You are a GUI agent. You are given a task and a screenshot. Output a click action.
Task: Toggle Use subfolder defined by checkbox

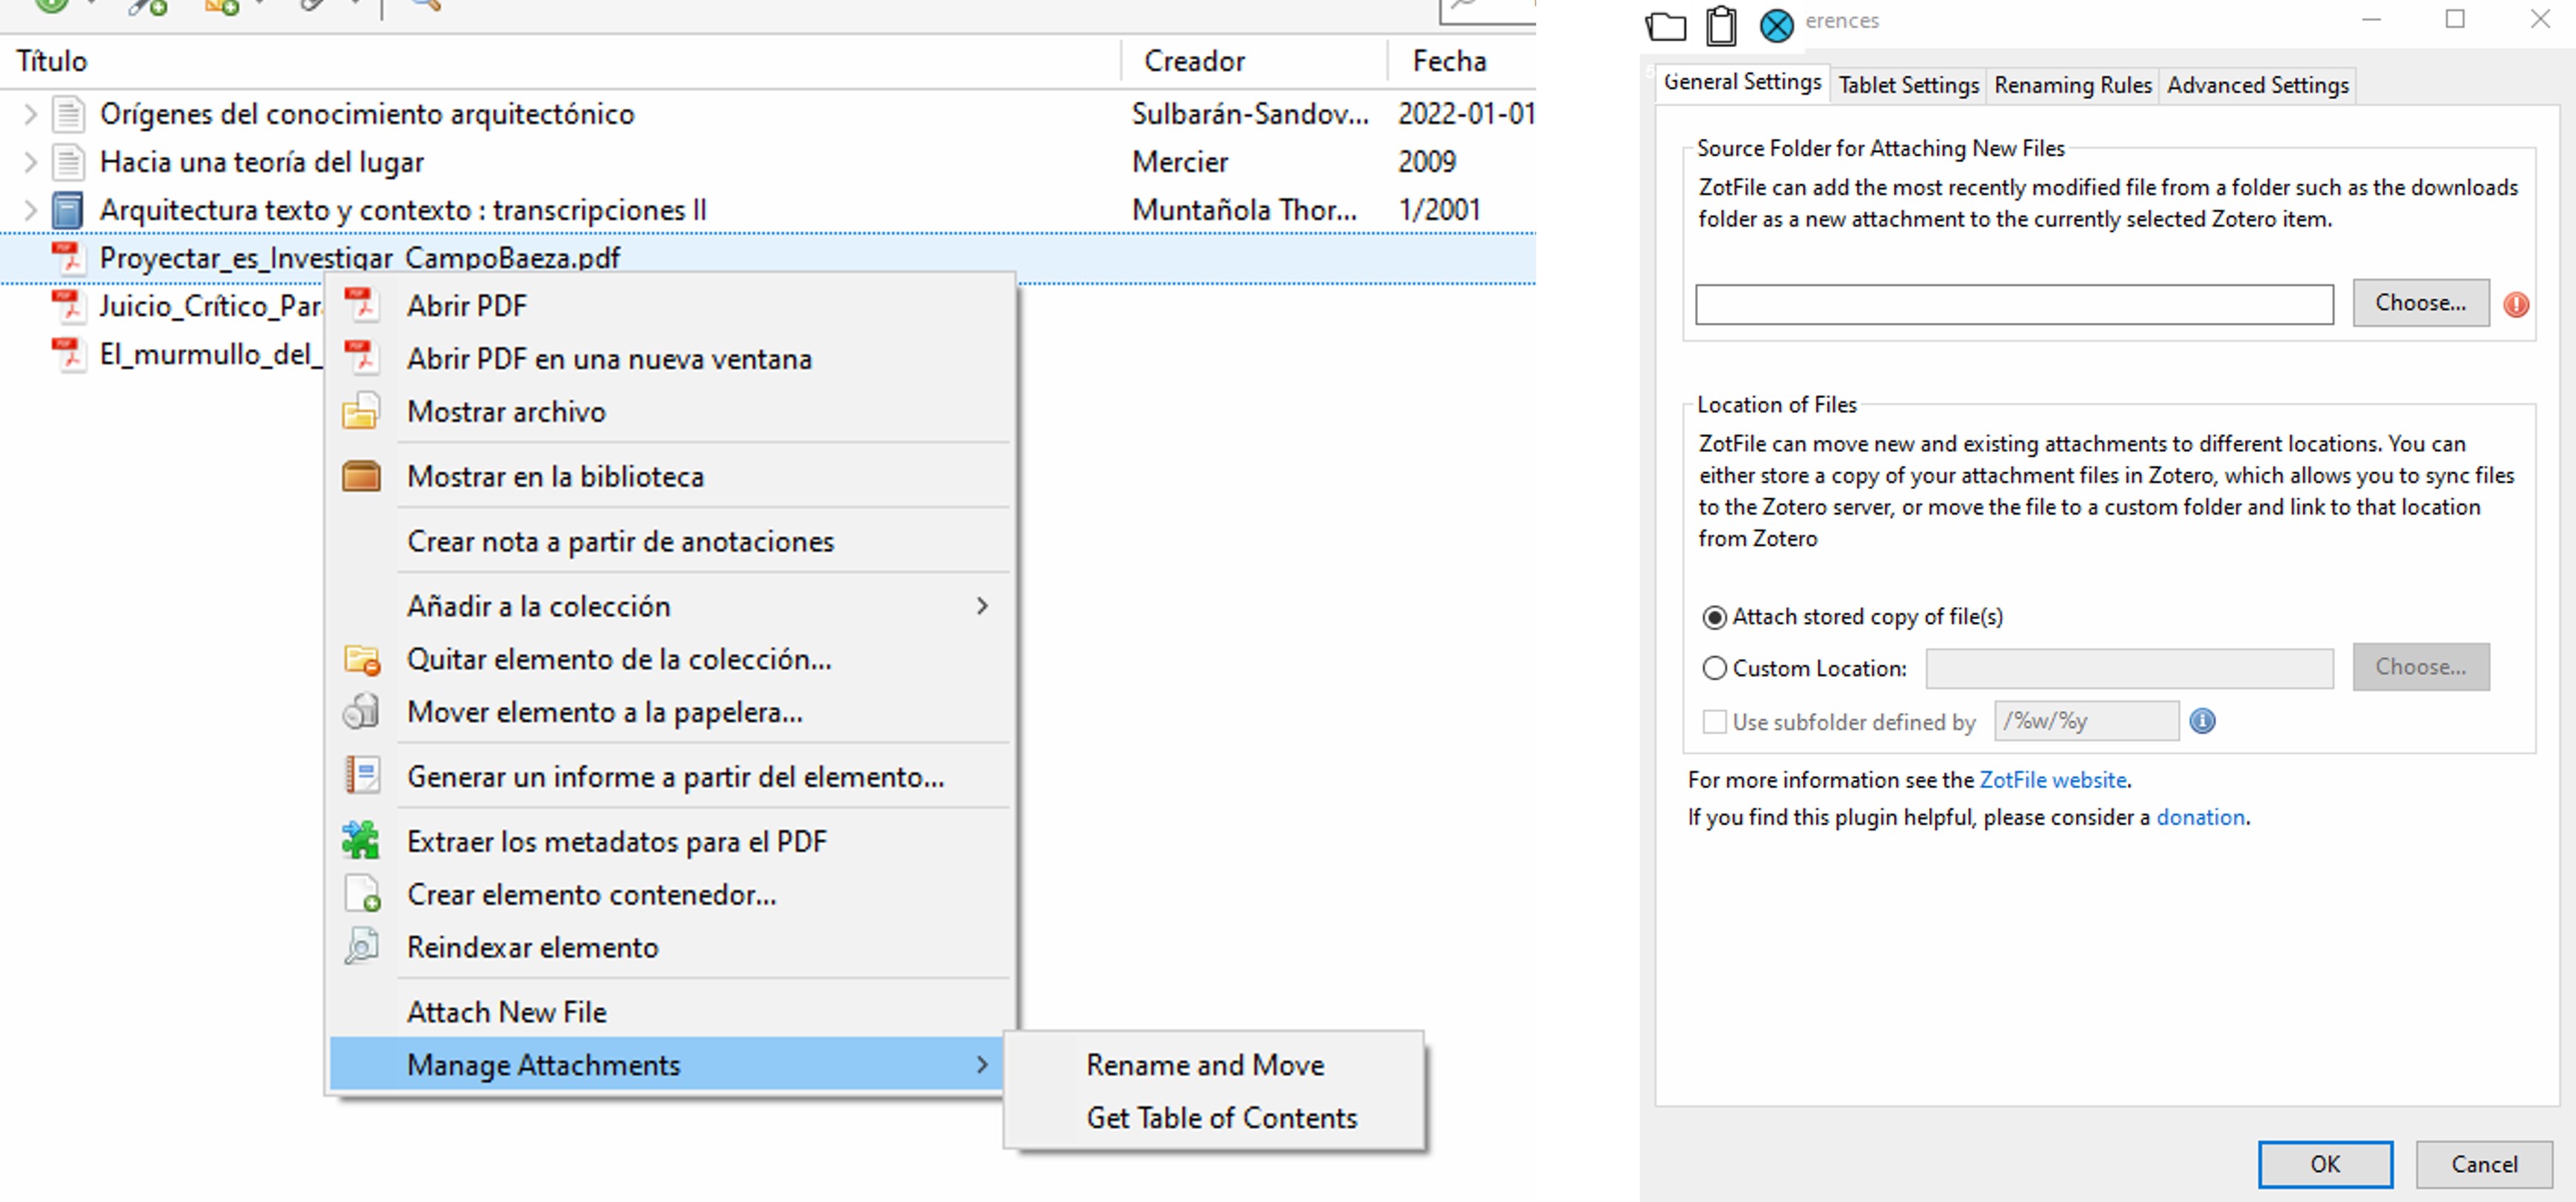click(1714, 721)
